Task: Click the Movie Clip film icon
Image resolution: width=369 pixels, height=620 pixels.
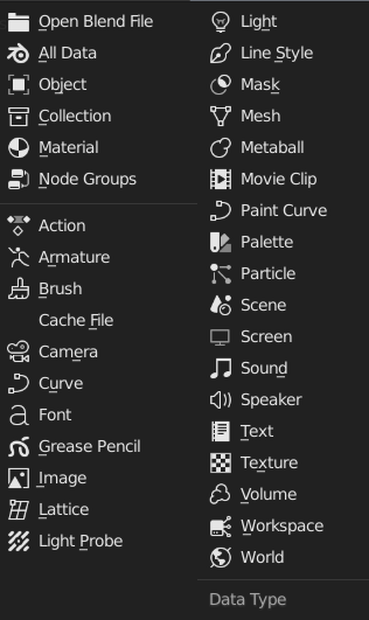Action: (x=220, y=179)
